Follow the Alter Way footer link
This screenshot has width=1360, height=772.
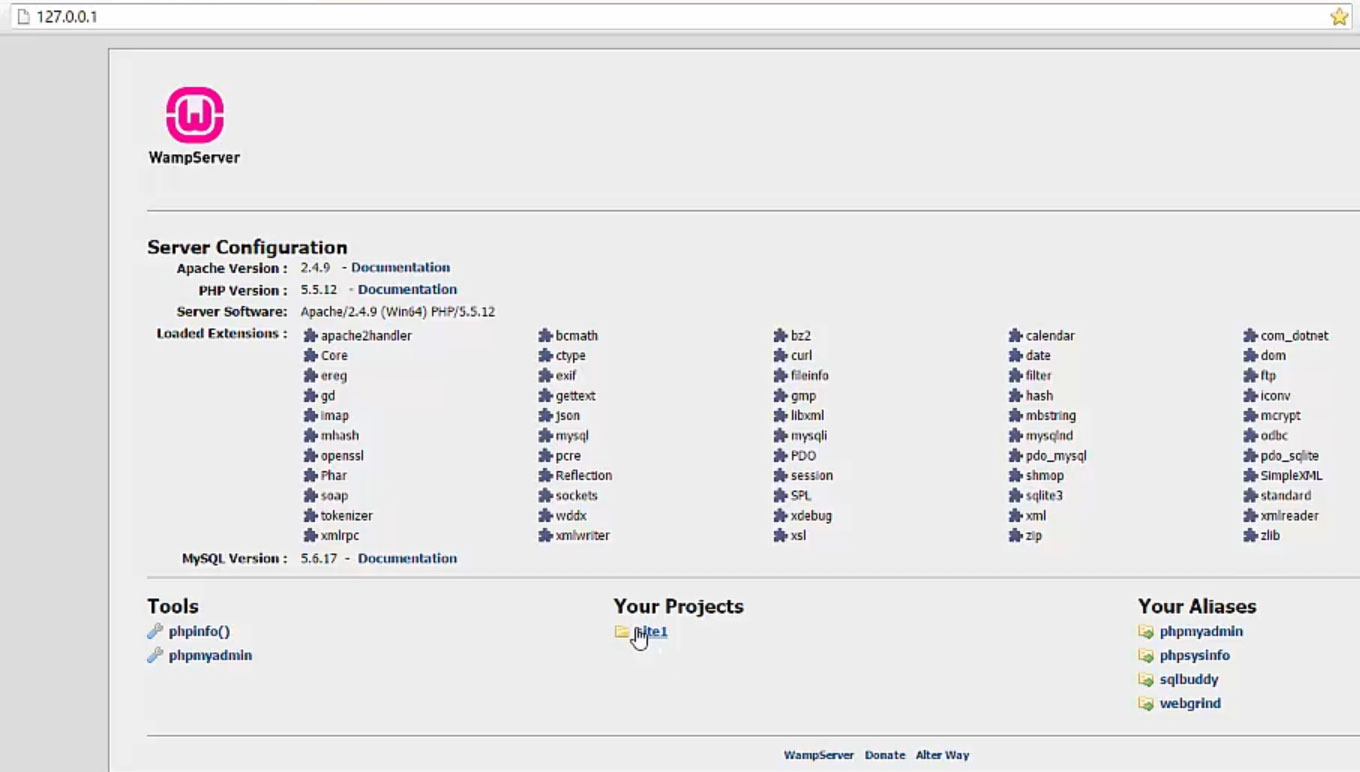[942, 755]
